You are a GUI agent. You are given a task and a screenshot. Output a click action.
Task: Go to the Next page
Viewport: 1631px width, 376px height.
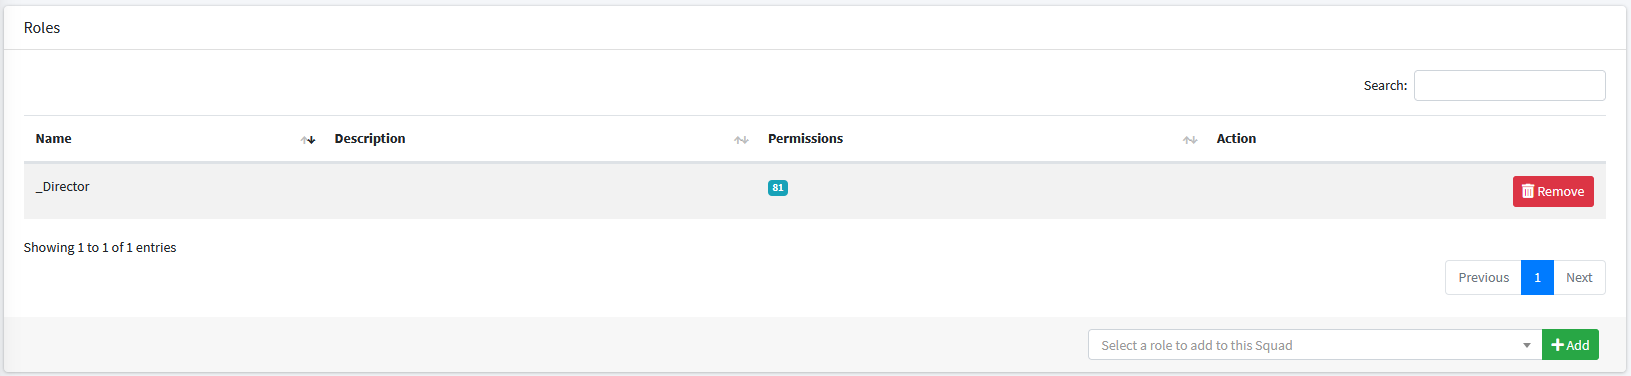(1579, 278)
